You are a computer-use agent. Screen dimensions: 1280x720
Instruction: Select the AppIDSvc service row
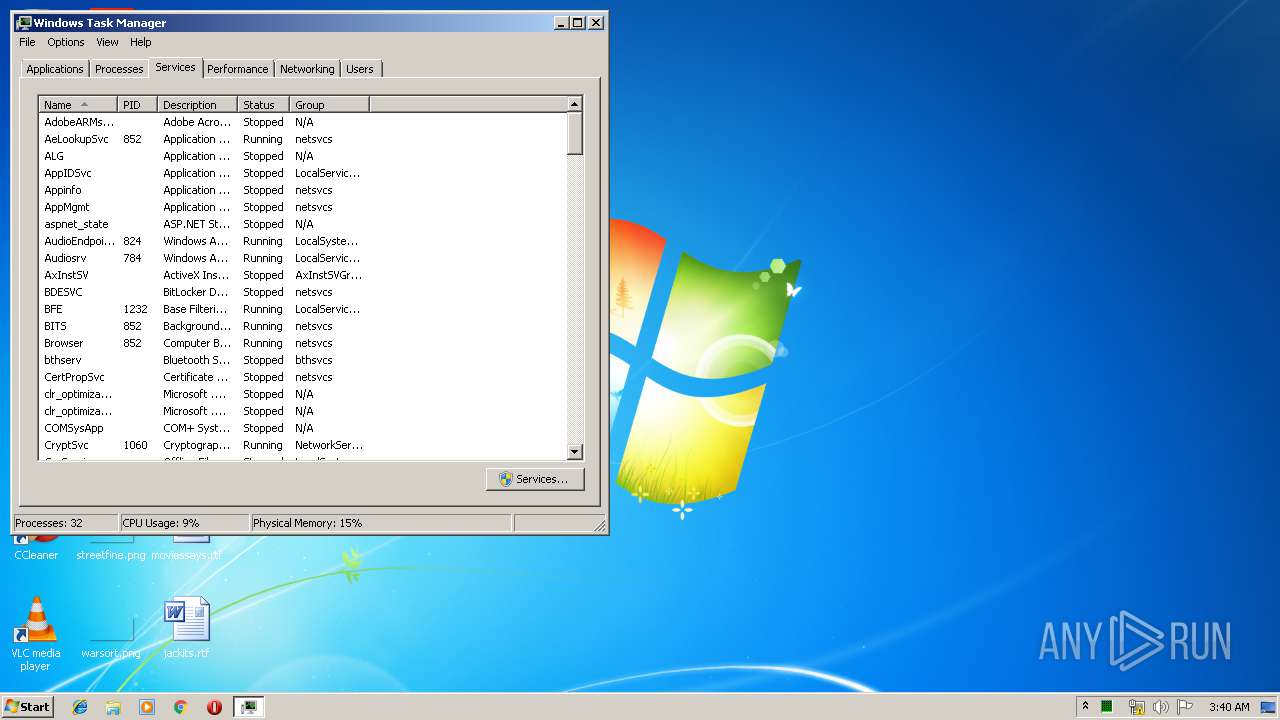coord(302,173)
